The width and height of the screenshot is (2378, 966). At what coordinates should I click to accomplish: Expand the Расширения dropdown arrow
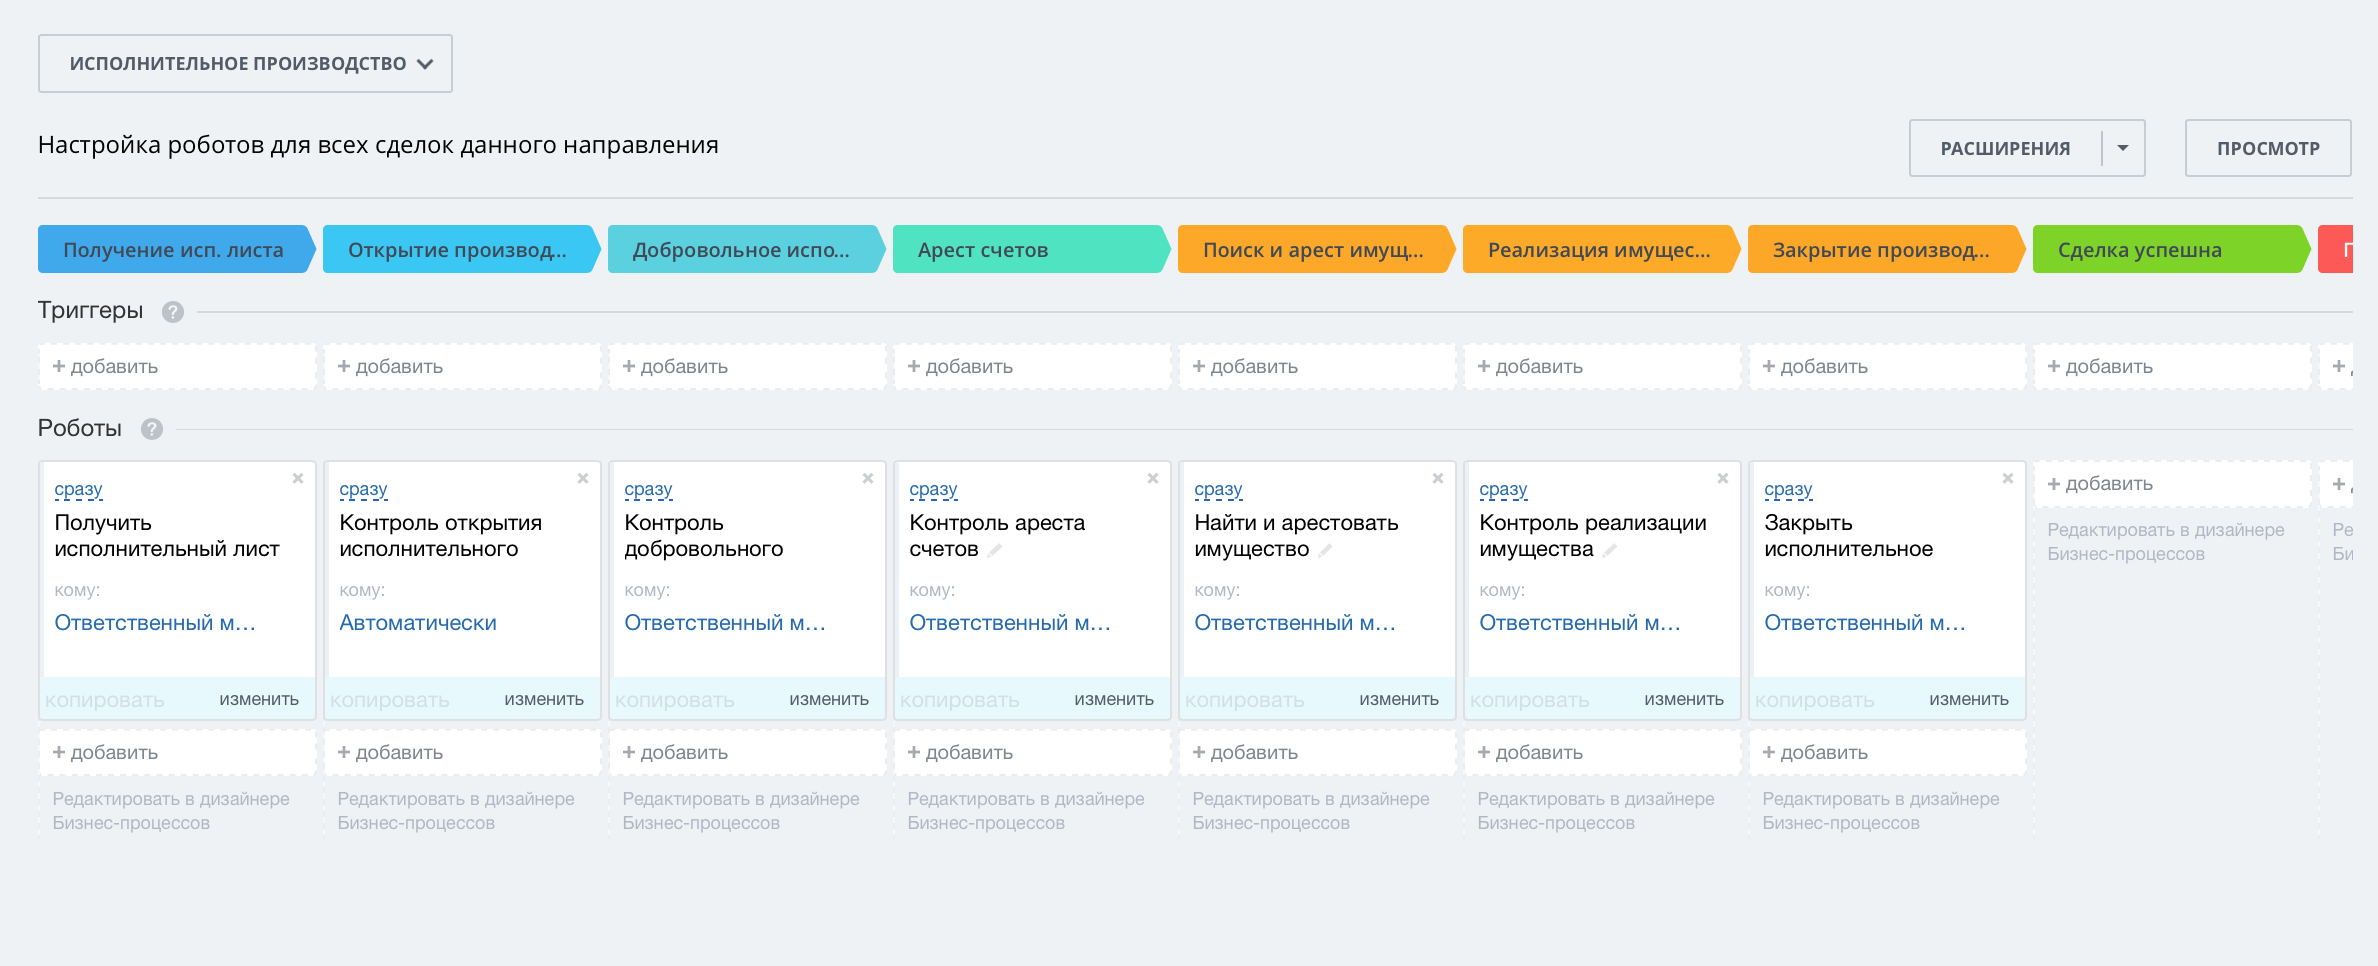click(2123, 148)
